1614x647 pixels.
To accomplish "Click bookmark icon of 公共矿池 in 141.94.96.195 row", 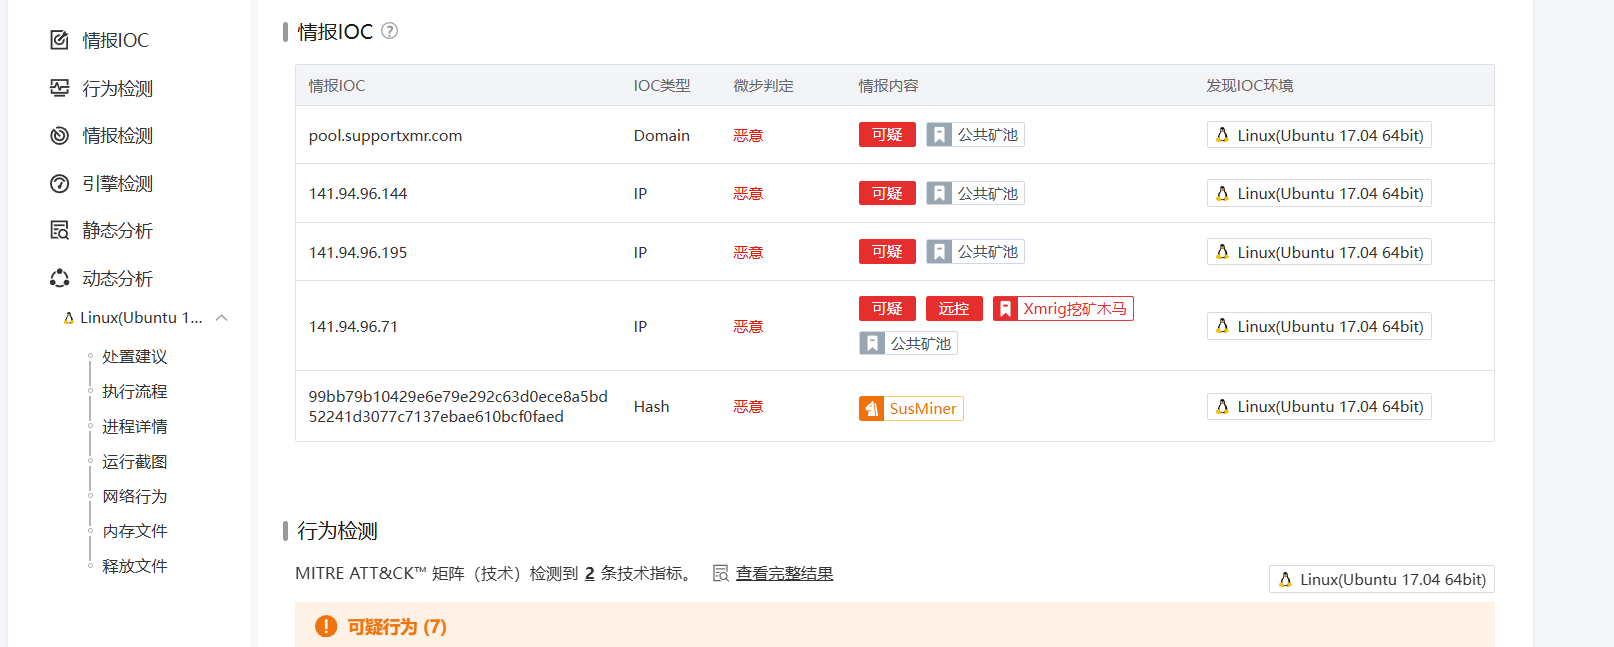I will (x=939, y=252).
